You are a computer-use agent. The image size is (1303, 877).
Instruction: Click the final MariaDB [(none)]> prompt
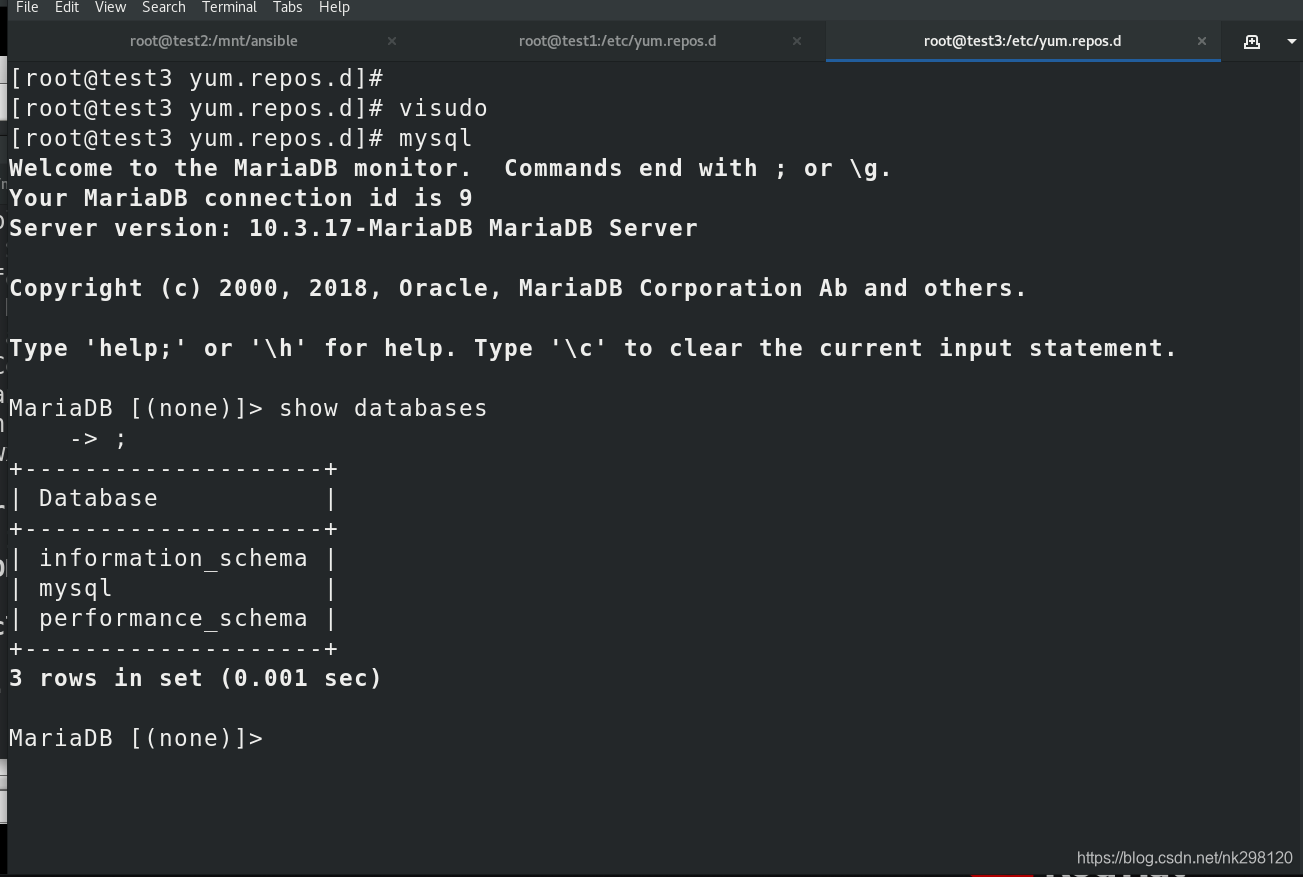[x=136, y=738]
